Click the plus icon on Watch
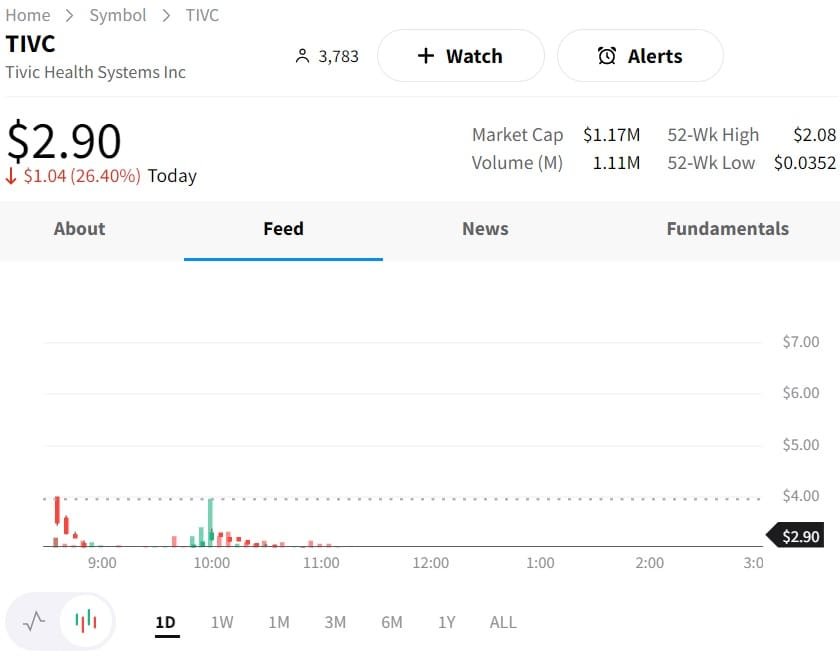Viewport: 840px width, 661px height. 426,56
